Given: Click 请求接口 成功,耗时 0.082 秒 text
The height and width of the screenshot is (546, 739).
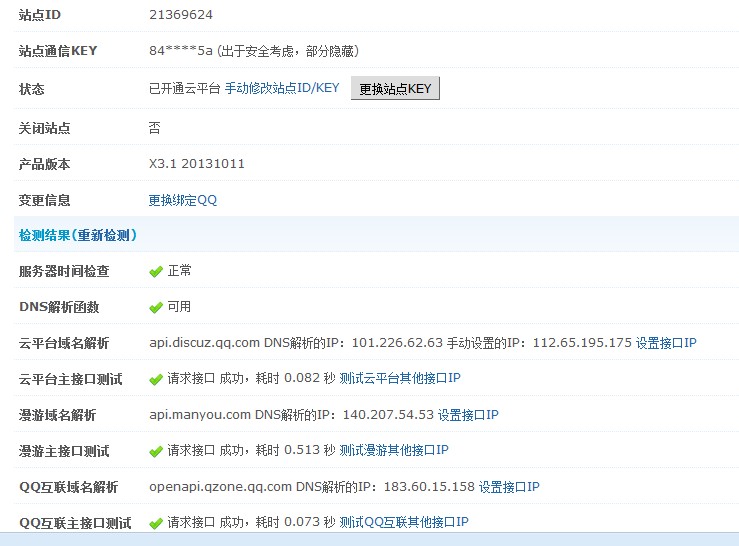Looking at the screenshot, I should (251, 378).
